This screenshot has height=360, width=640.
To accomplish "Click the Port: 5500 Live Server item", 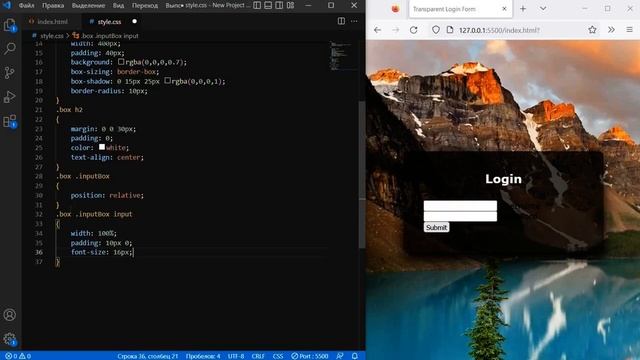I will tap(309, 356).
